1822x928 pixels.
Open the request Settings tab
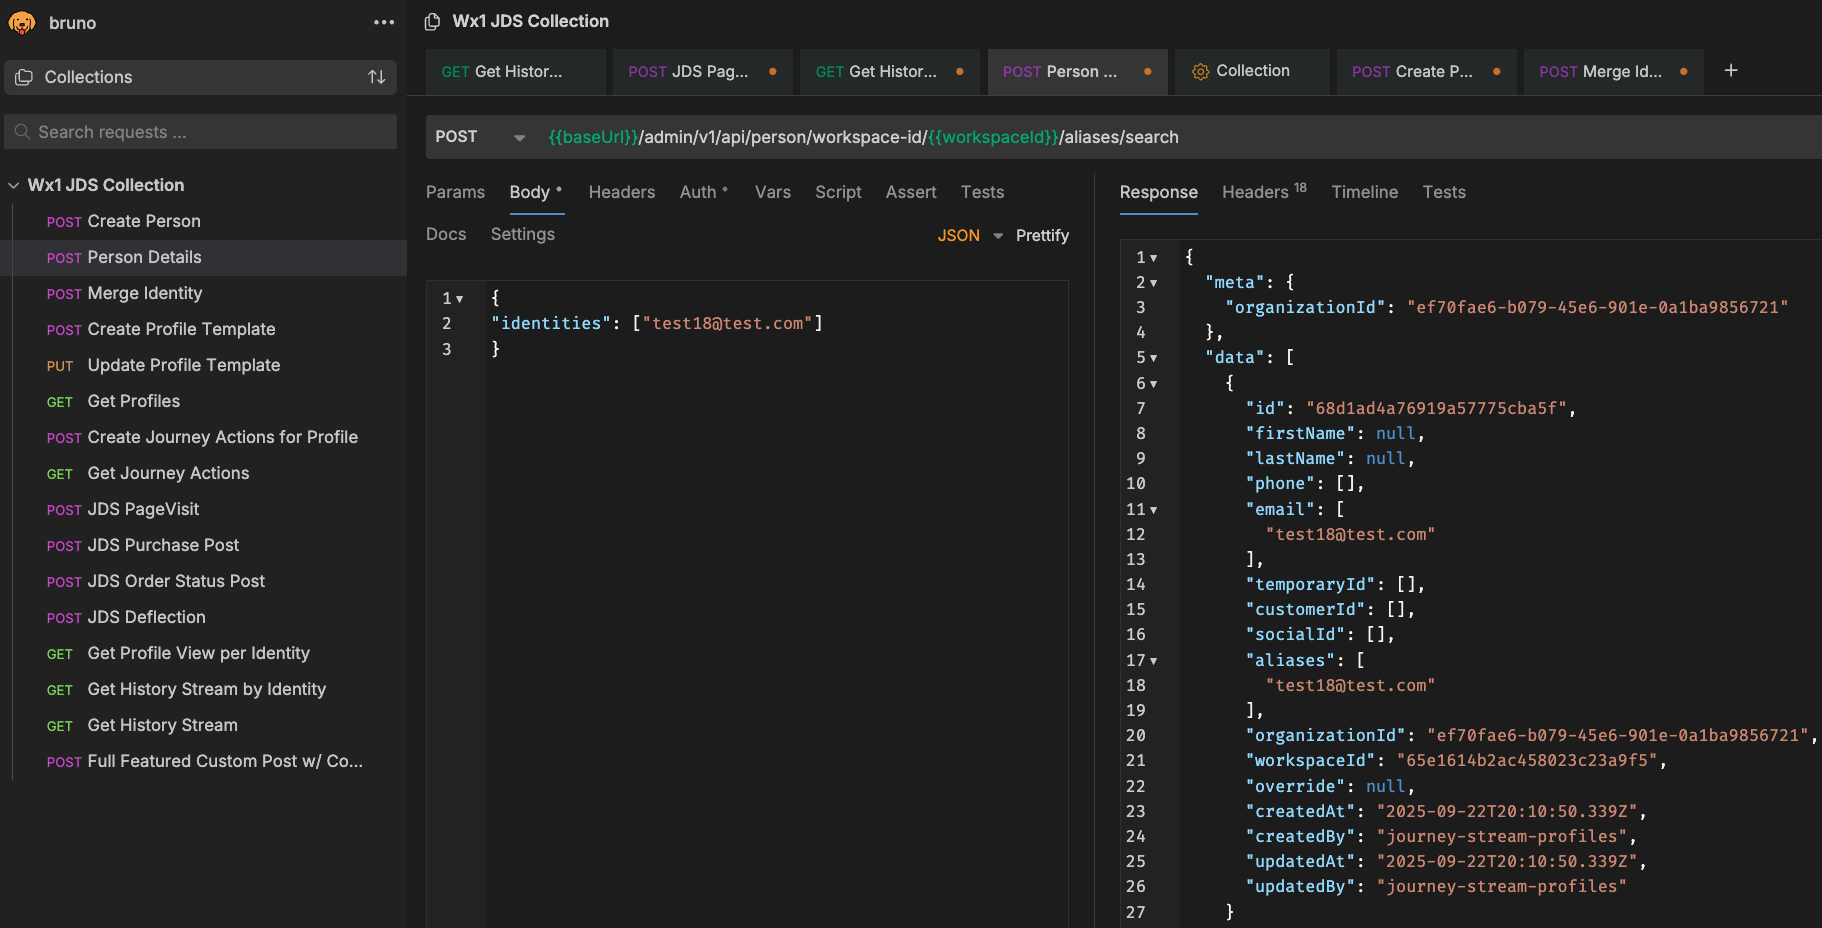pyautogui.click(x=522, y=234)
